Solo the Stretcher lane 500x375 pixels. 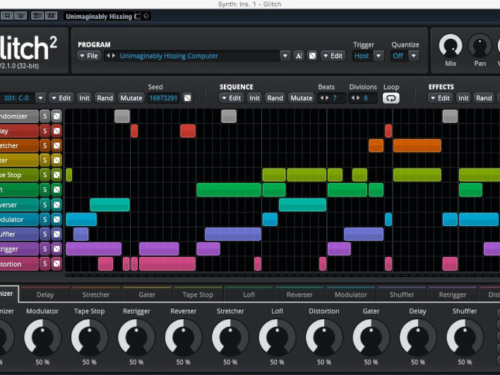coord(45,146)
